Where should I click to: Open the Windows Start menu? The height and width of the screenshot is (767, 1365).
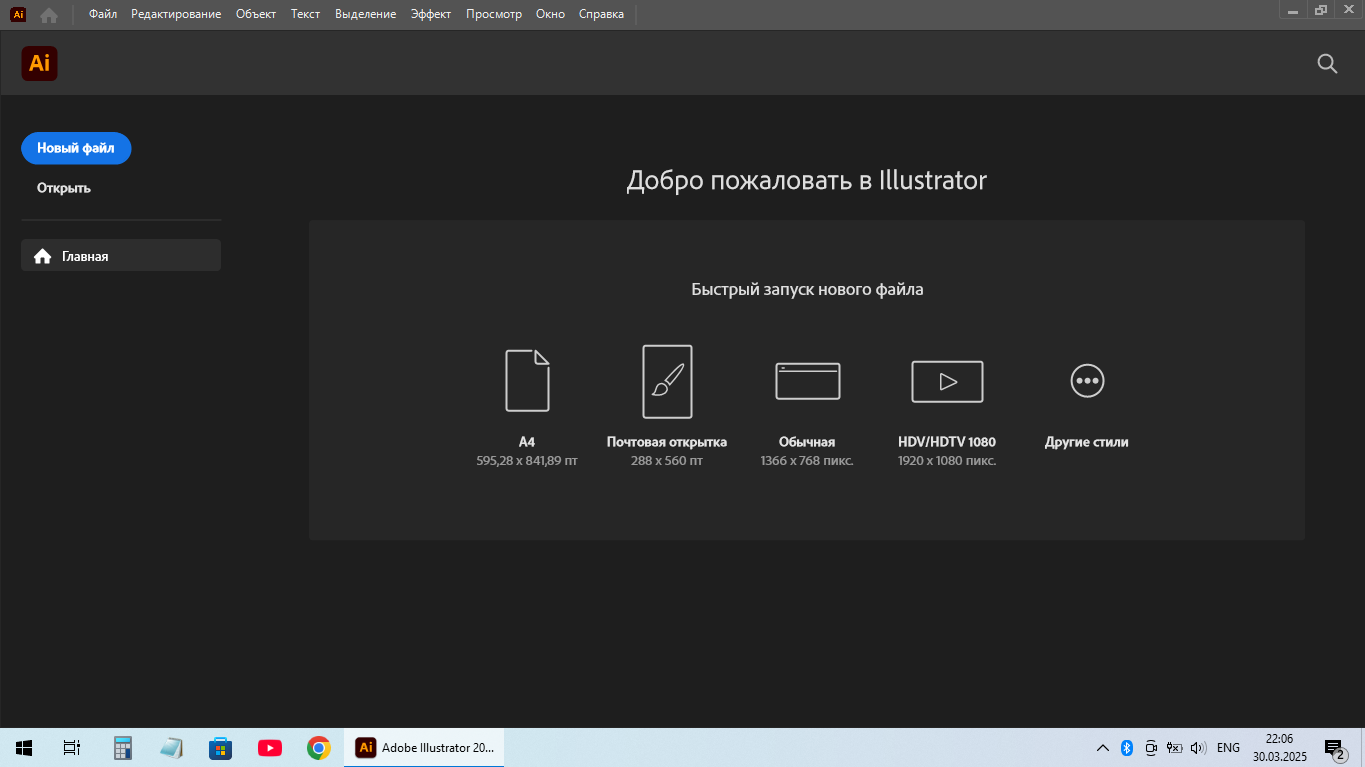pos(24,747)
